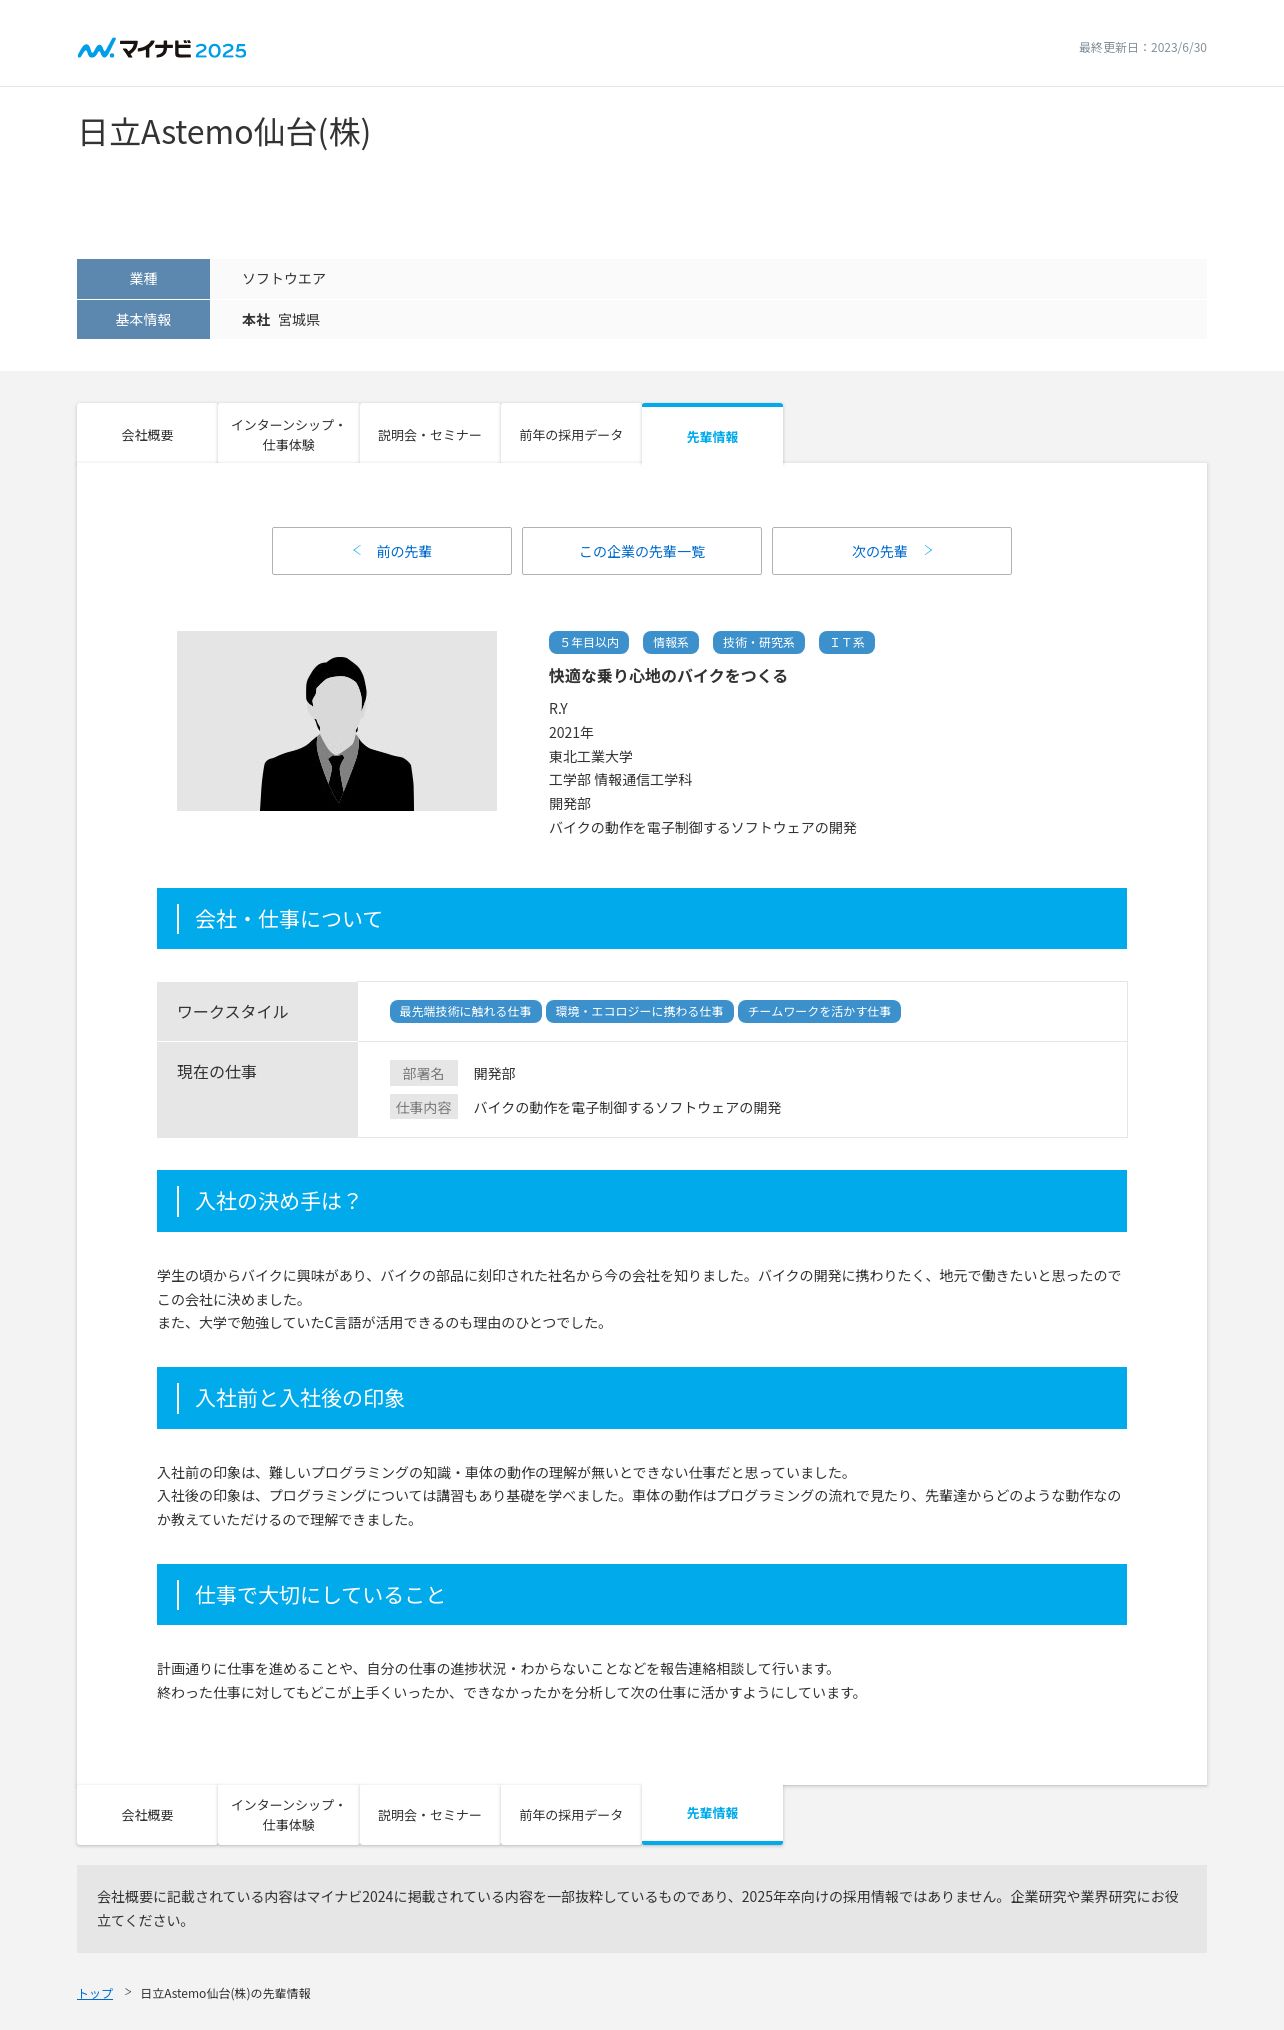The image size is (1284, 2030).
Task: Click the 仕事で大切にしていること section header
Action: click(642, 1595)
